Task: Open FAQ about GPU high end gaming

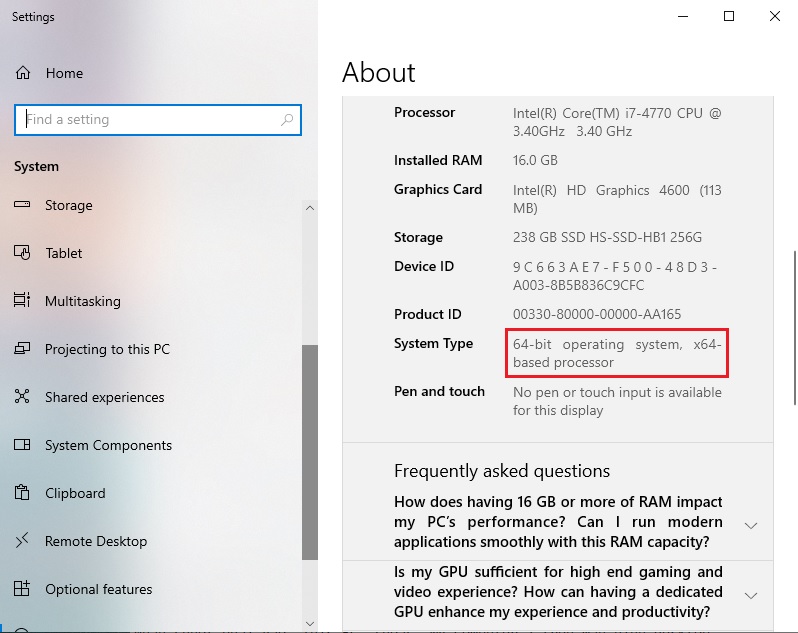Action: click(558, 592)
